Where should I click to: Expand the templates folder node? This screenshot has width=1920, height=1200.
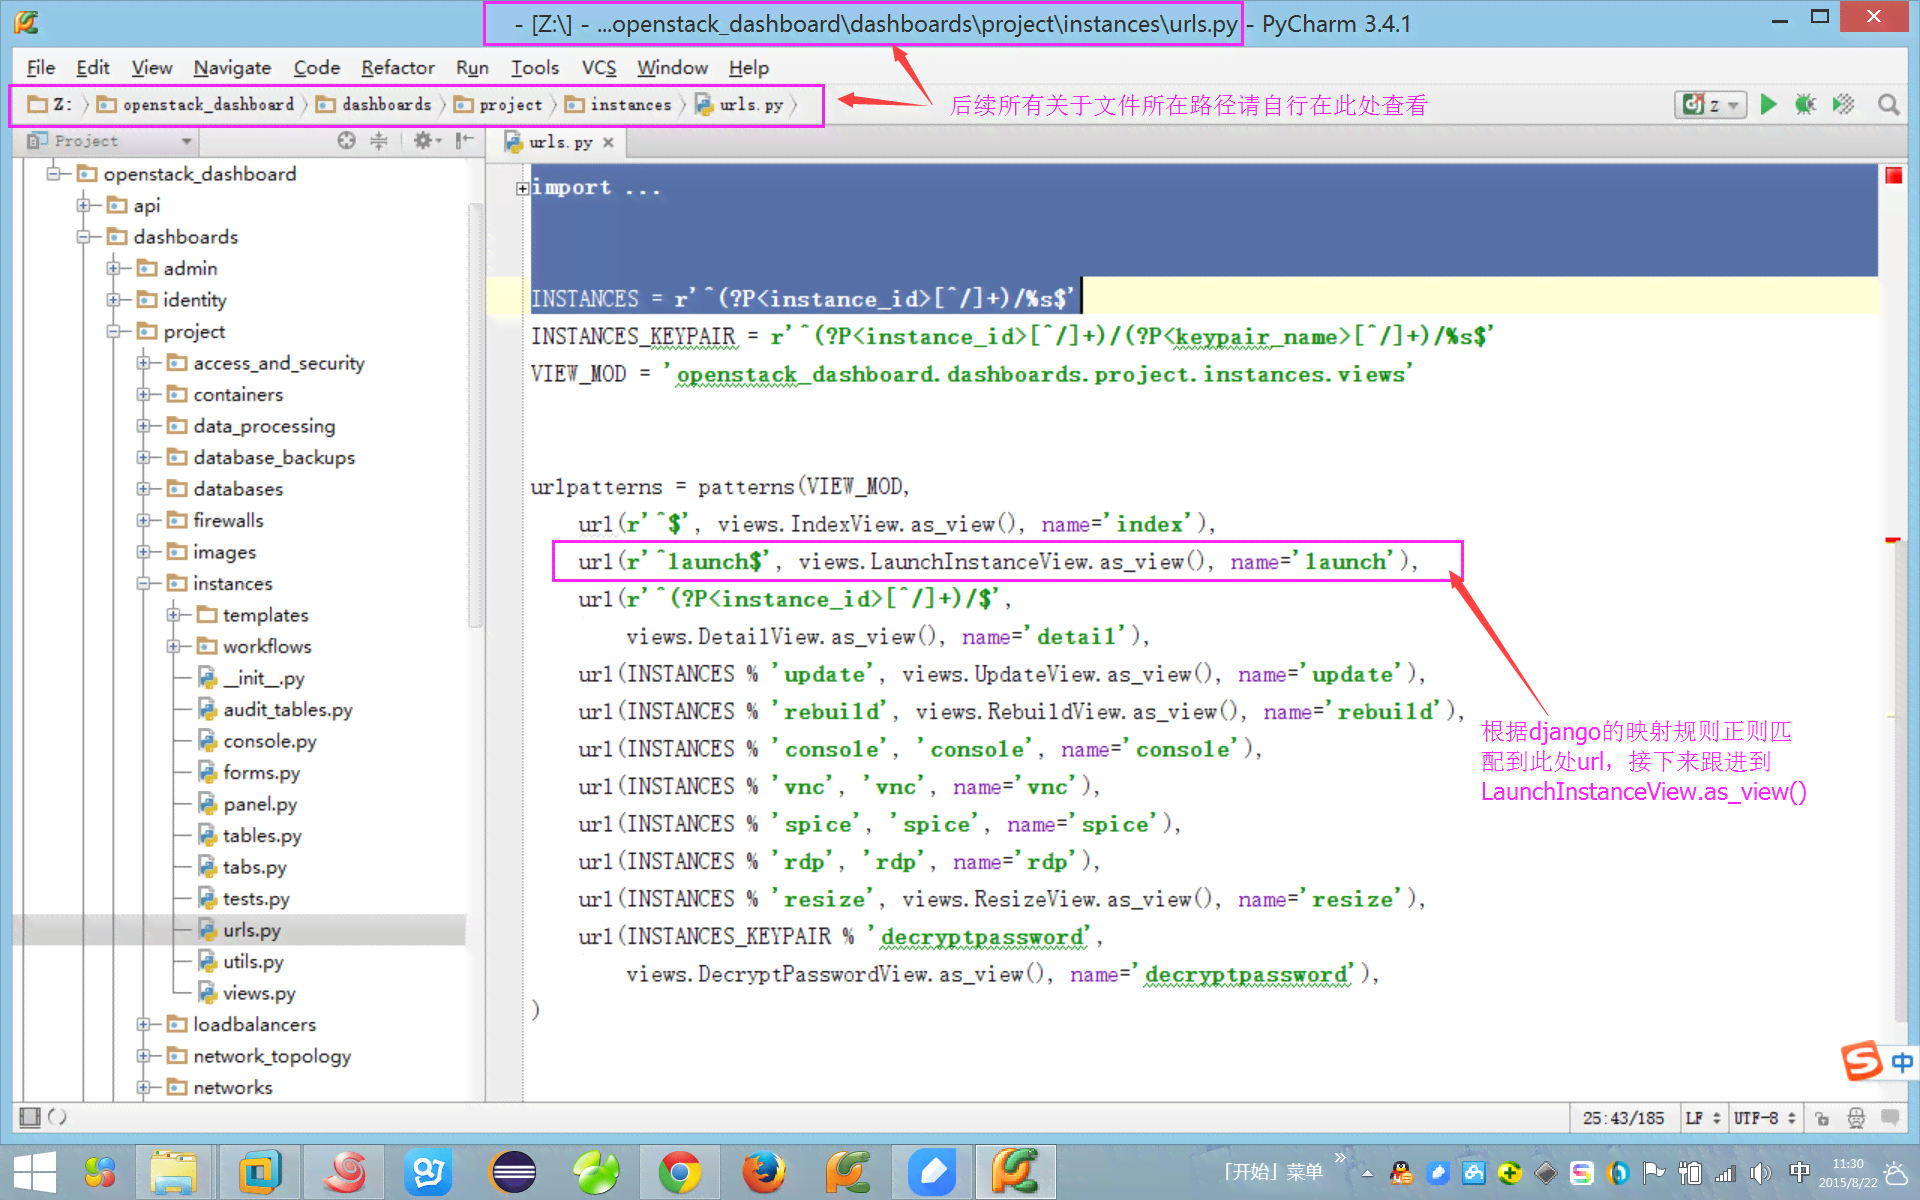coord(174,615)
